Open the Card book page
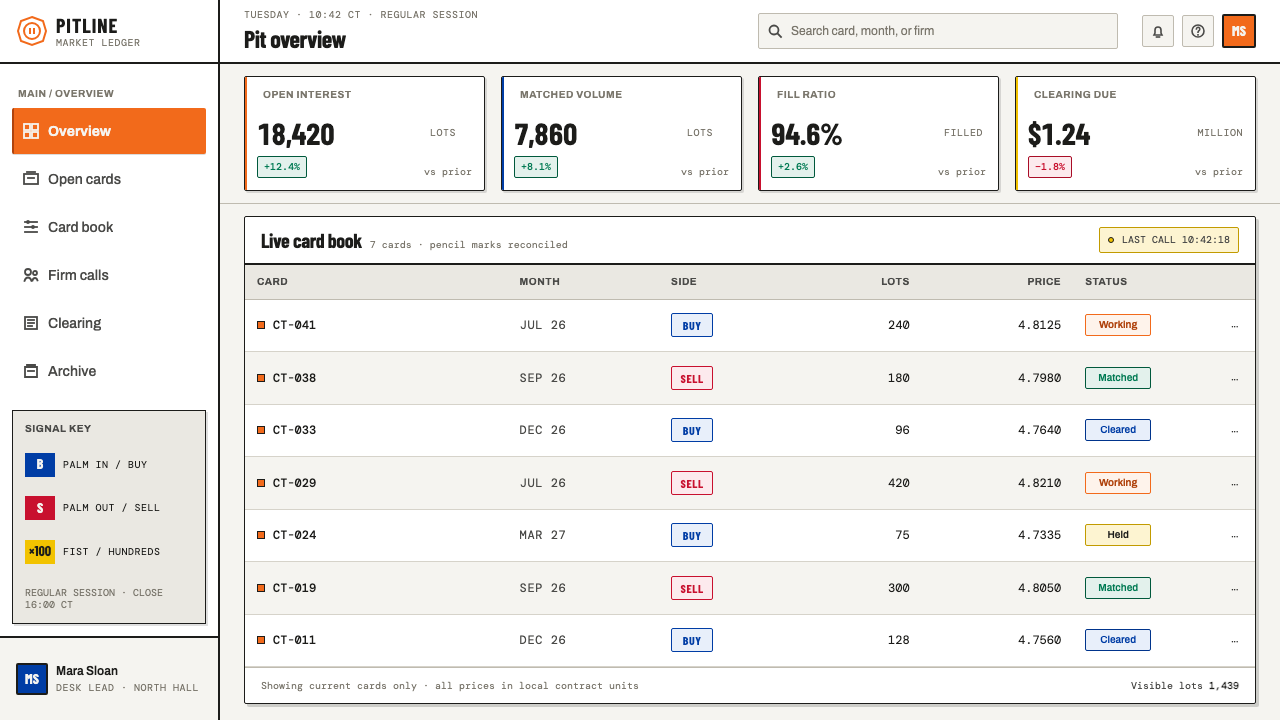1280x720 pixels. tap(109, 227)
